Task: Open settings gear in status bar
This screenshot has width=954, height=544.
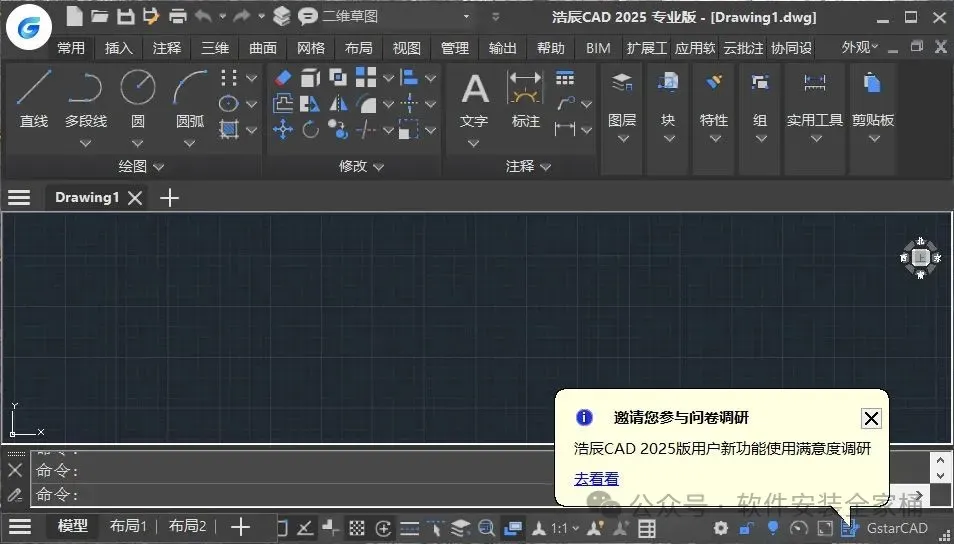Action: (x=720, y=528)
